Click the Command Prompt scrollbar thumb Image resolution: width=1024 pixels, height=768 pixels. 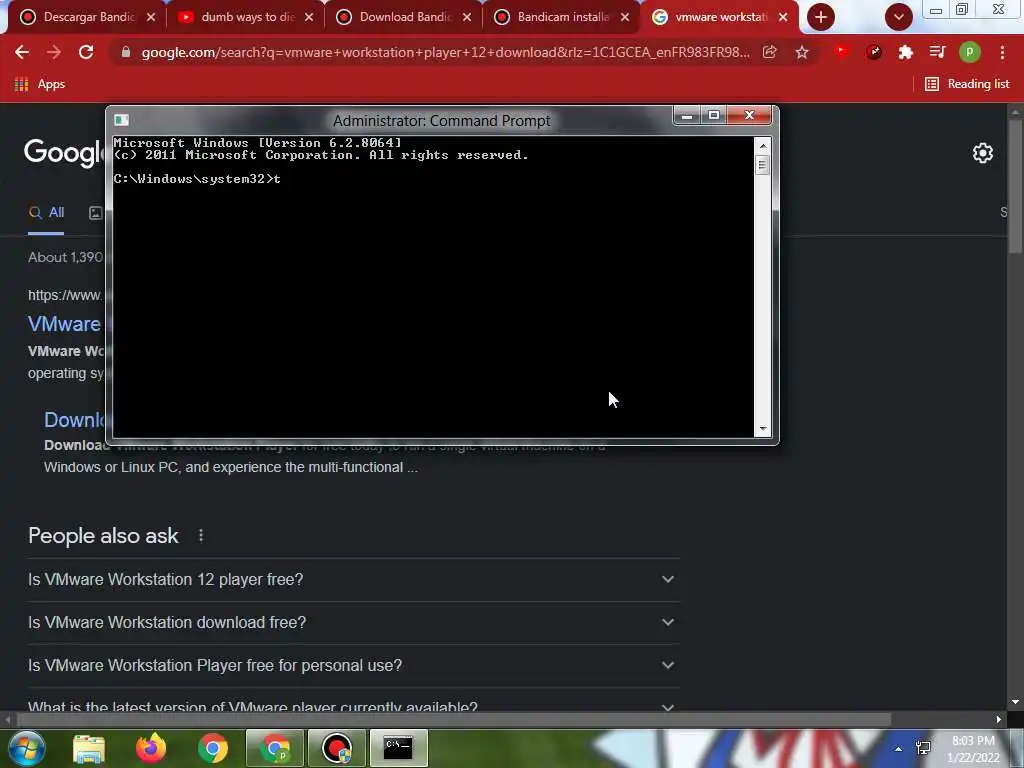click(x=762, y=165)
